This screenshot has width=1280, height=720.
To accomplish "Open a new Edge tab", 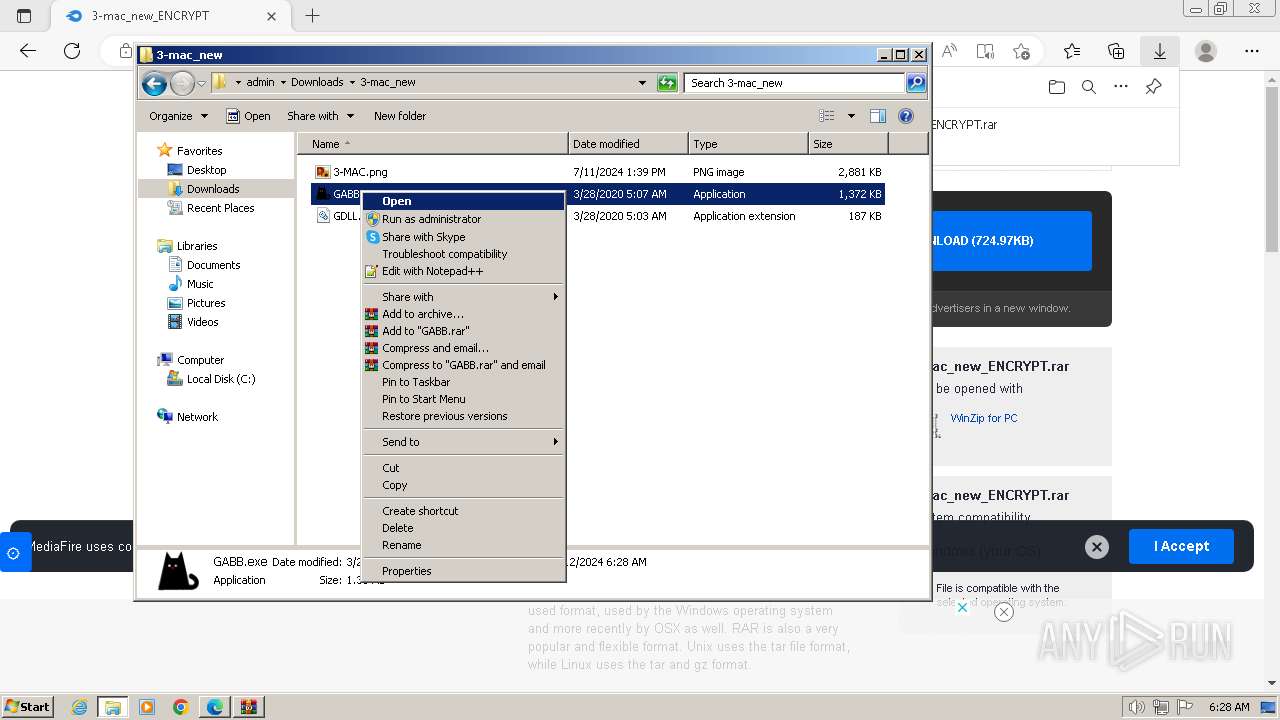I will (x=312, y=16).
